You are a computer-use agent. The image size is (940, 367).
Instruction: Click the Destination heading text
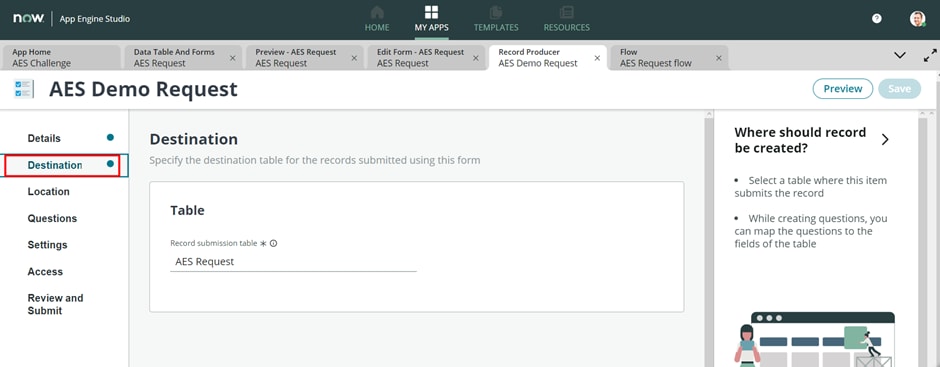pyautogui.click(x=194, y=139)
